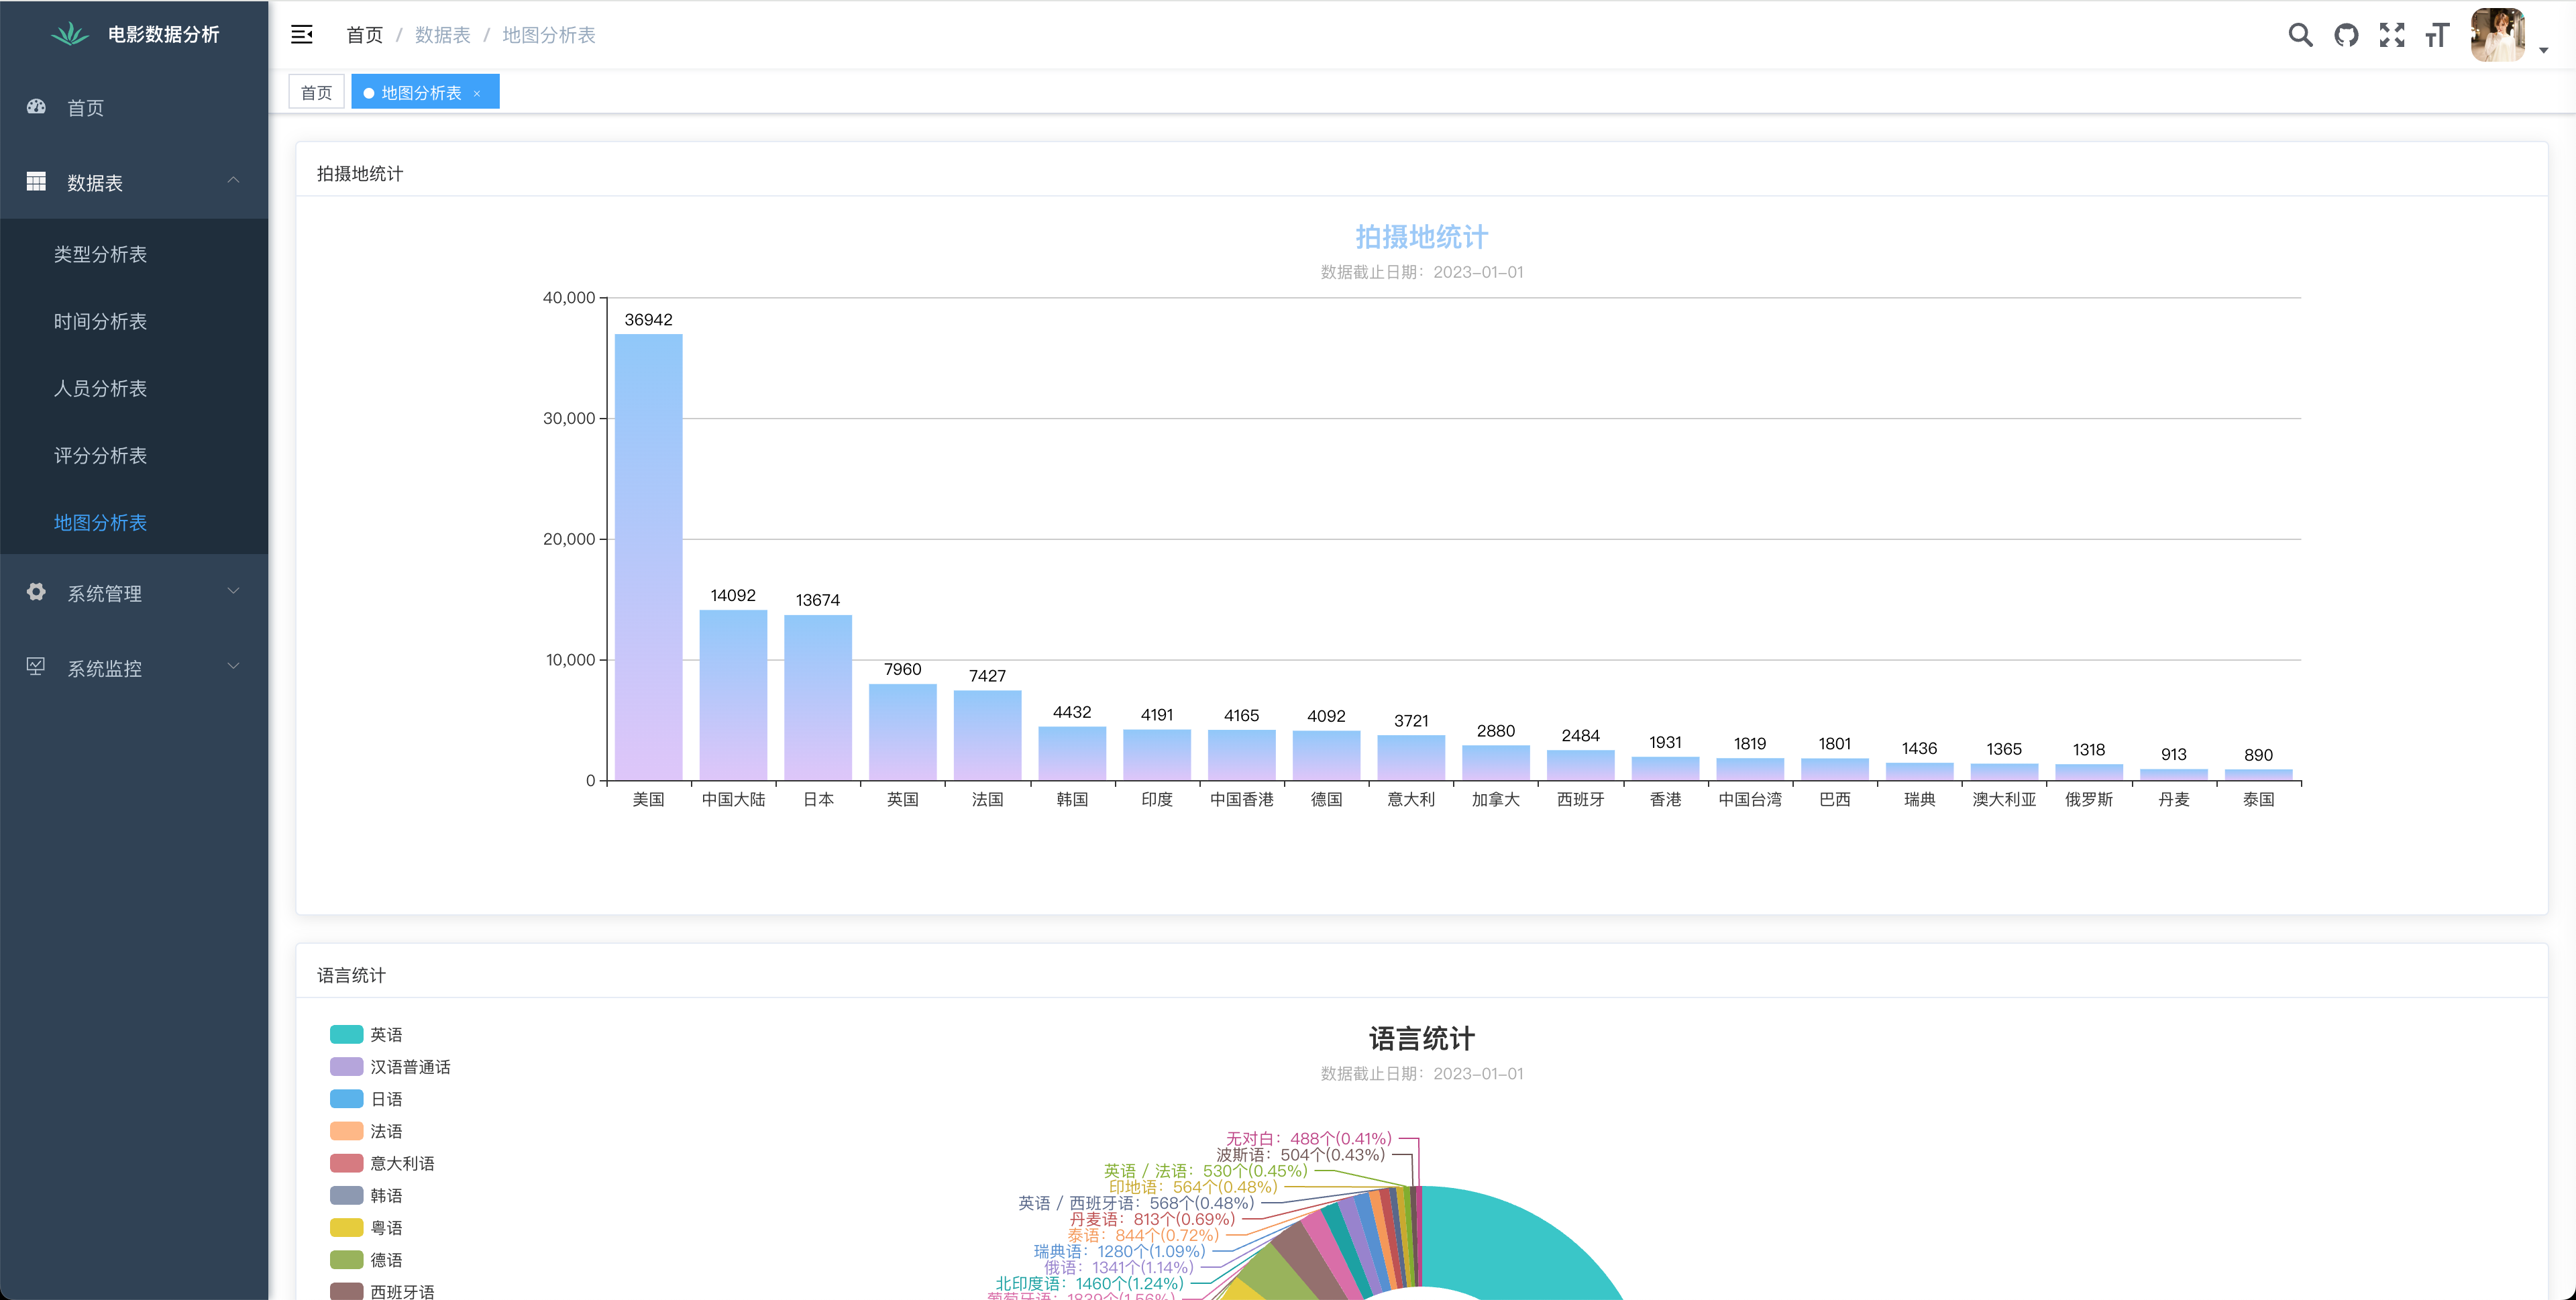
Task: Click the 法国 bar with 7427
Action: click(x=987, y=735)
